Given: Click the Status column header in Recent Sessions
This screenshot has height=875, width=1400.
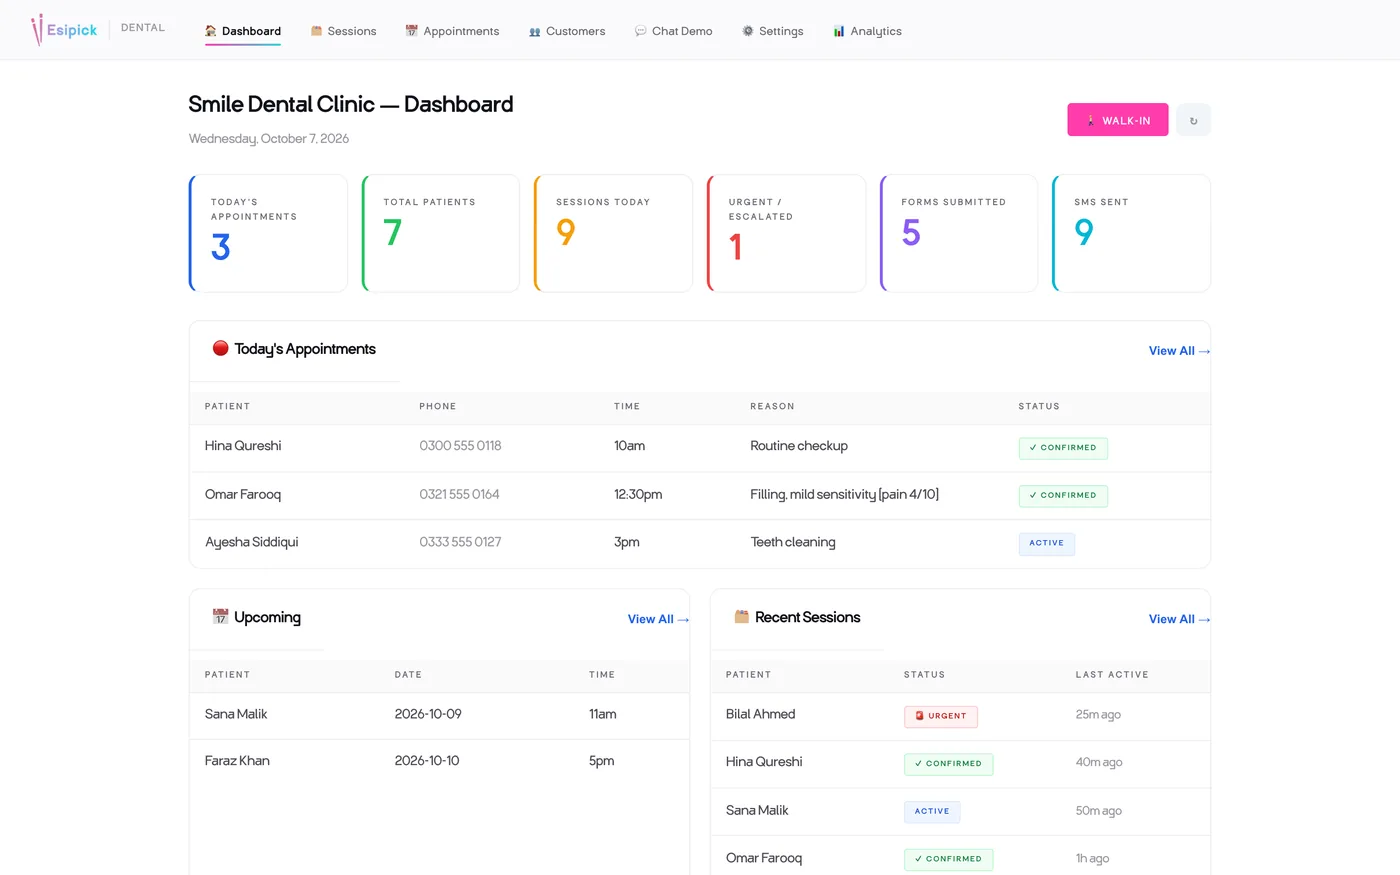Looking at the screenshot, I should pyautogui.click(x=924, y=675).
